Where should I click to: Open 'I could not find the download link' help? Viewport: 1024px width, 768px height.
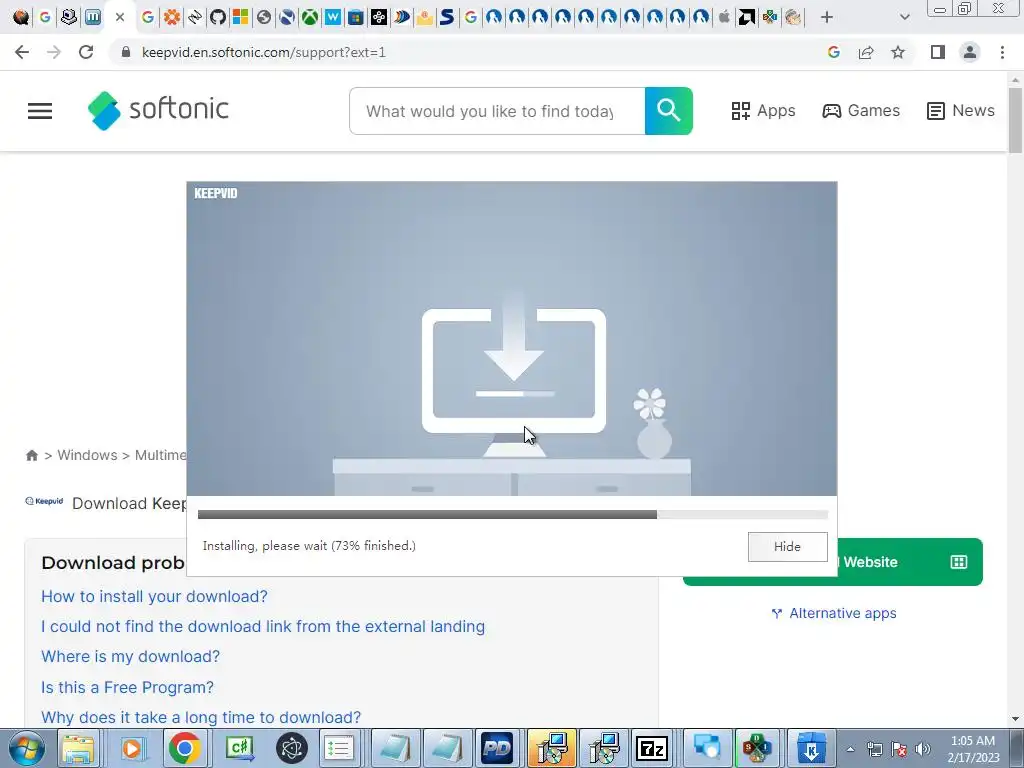tap(263, 626)
